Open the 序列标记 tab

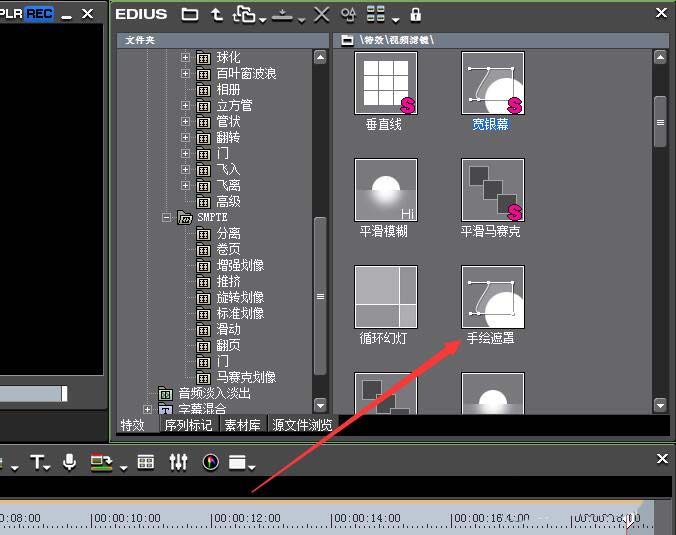[187, 424]
